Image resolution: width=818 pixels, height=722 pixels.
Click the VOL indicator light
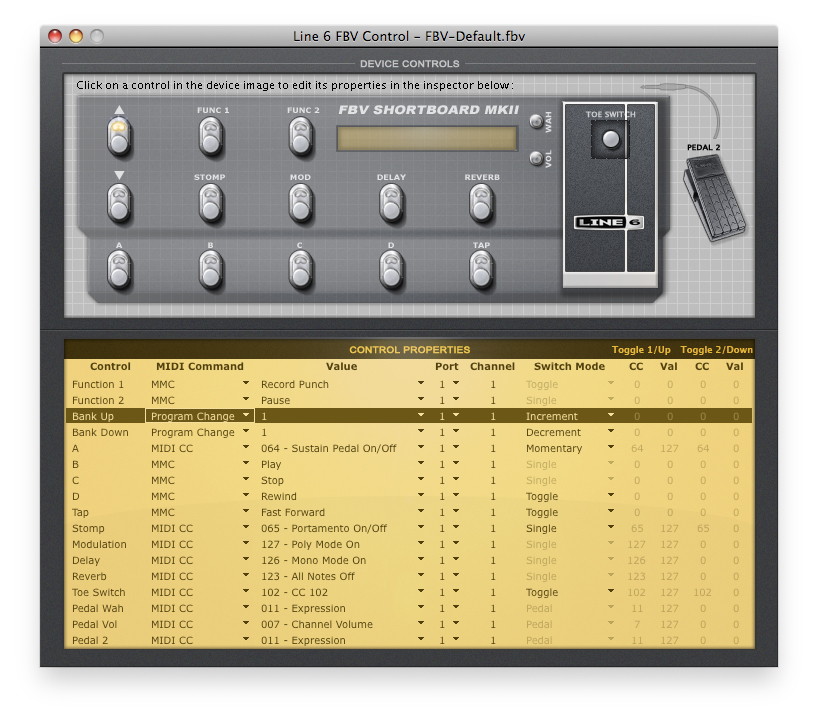536,158
